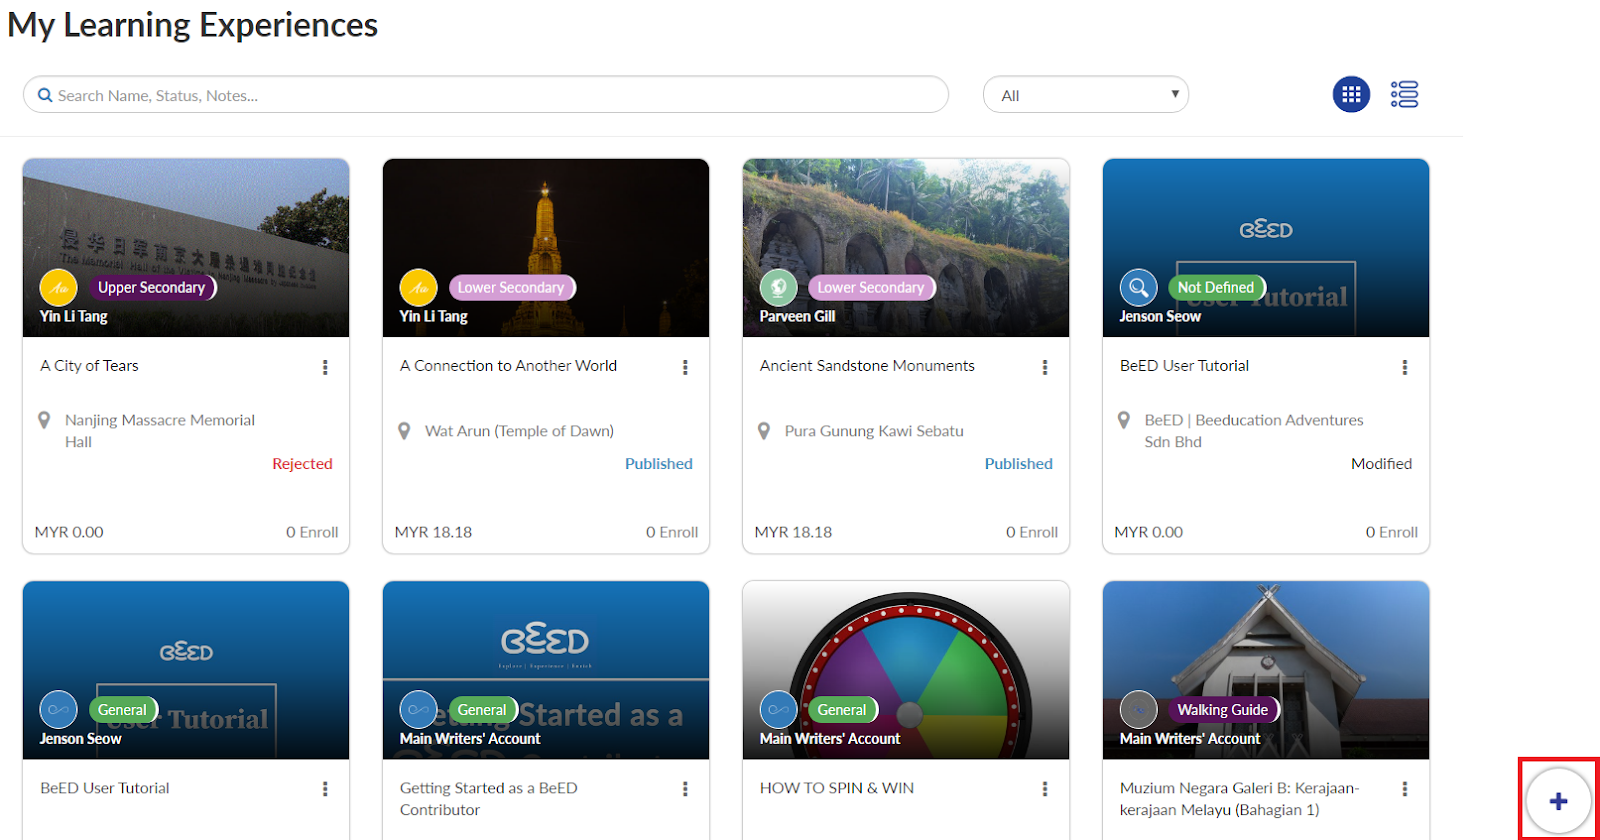Click the subject icon on Muzium Negara card
This screenshot has width=1600, height=840.
pos(1138,710)
